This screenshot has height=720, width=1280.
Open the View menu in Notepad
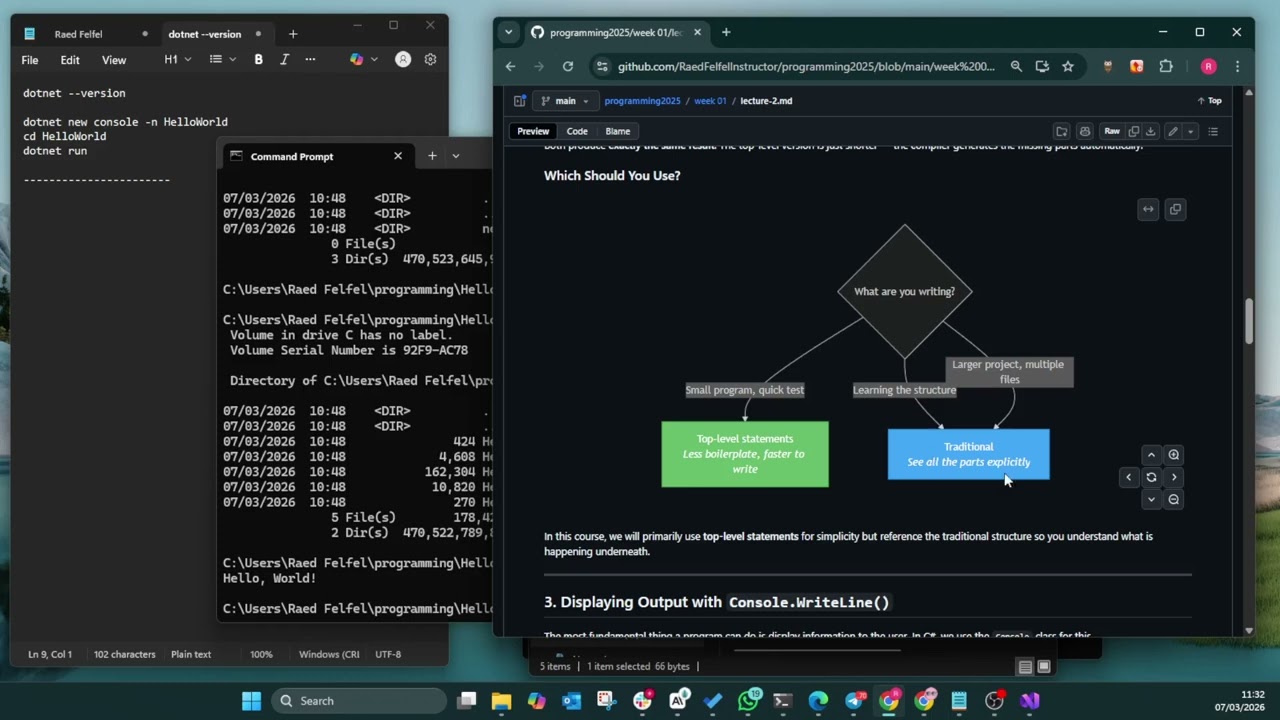coord(114,60)
